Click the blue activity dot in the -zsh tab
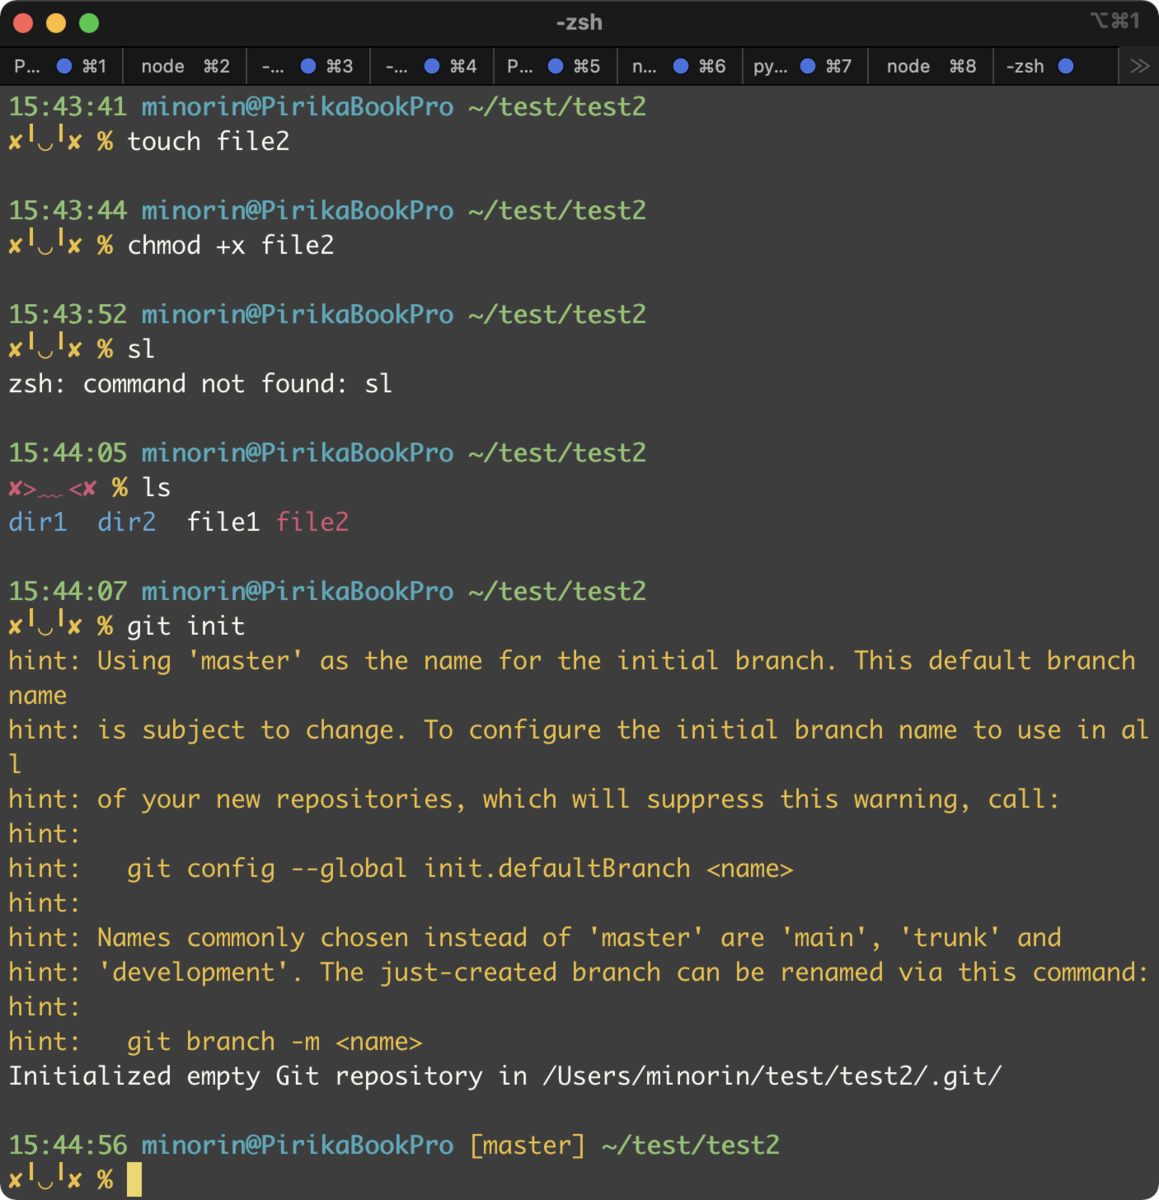This screenshot has height=1200, width=1159. click(1066, 66)
